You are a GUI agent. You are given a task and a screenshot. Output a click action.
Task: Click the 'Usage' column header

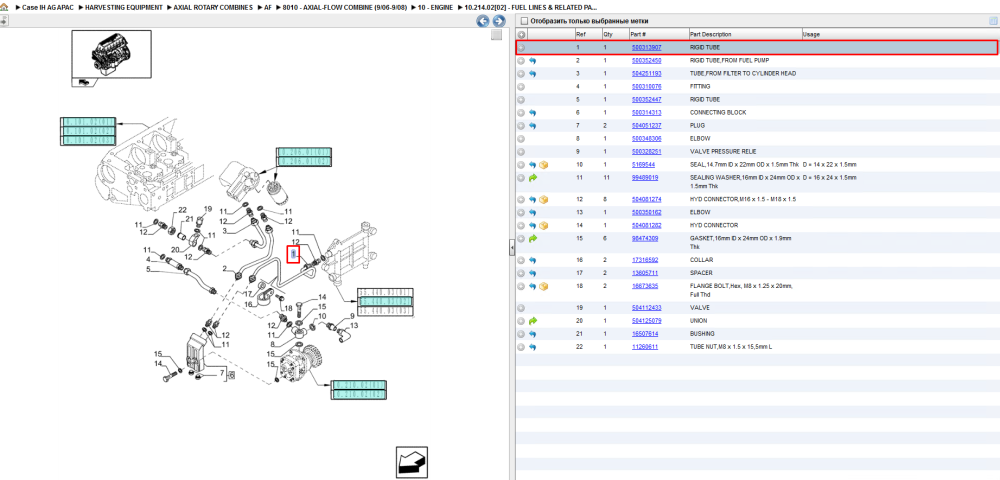coord(811,34)
